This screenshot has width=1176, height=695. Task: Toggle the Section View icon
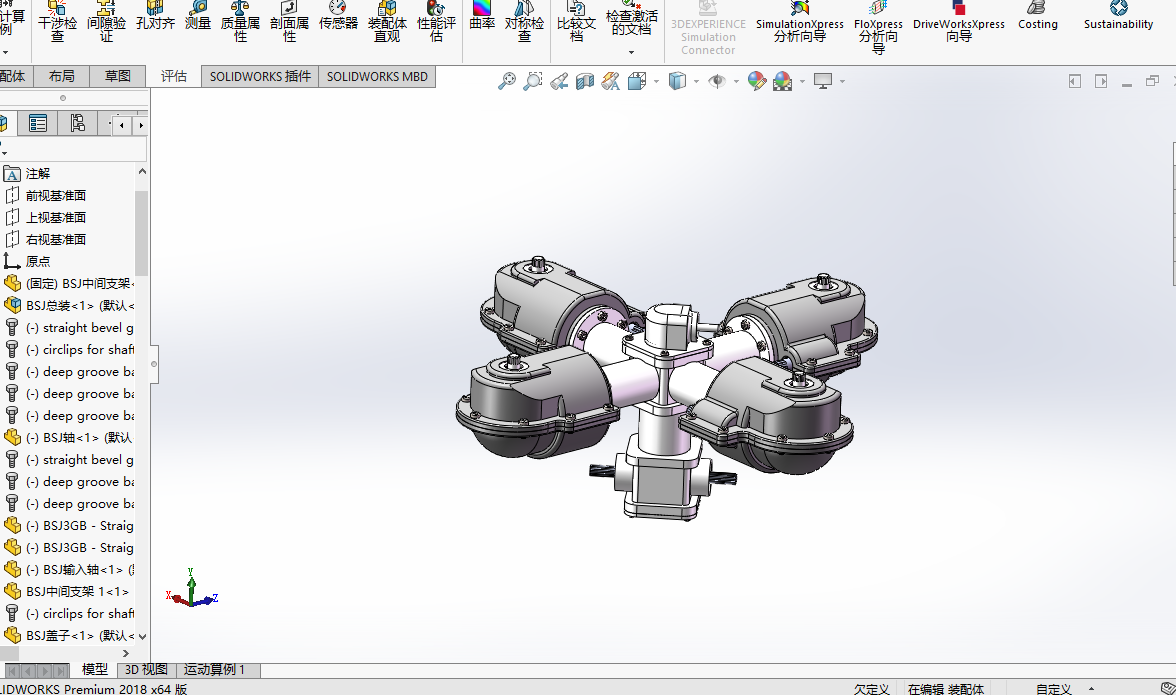pyautogui.click(x=585, y=81)
